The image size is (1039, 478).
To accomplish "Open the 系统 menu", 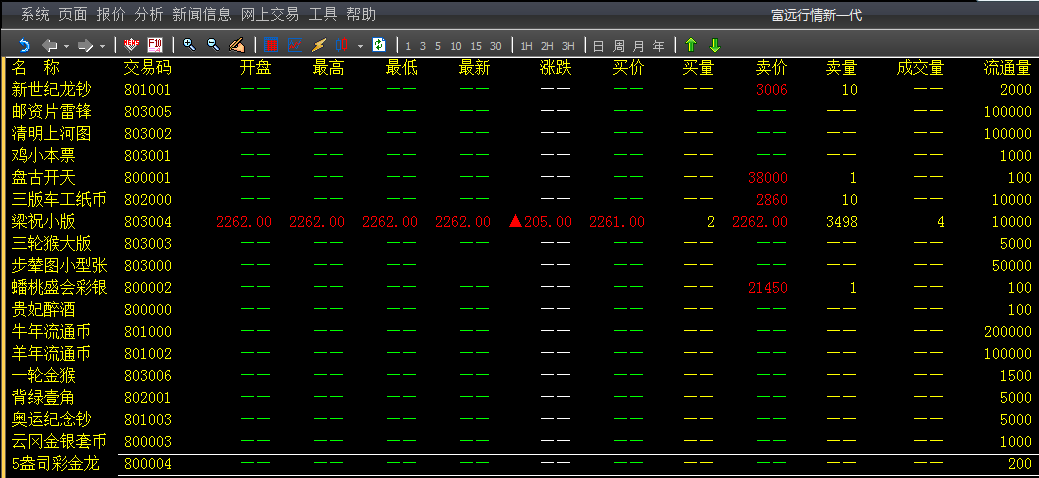I will click(x=35, y=14).
